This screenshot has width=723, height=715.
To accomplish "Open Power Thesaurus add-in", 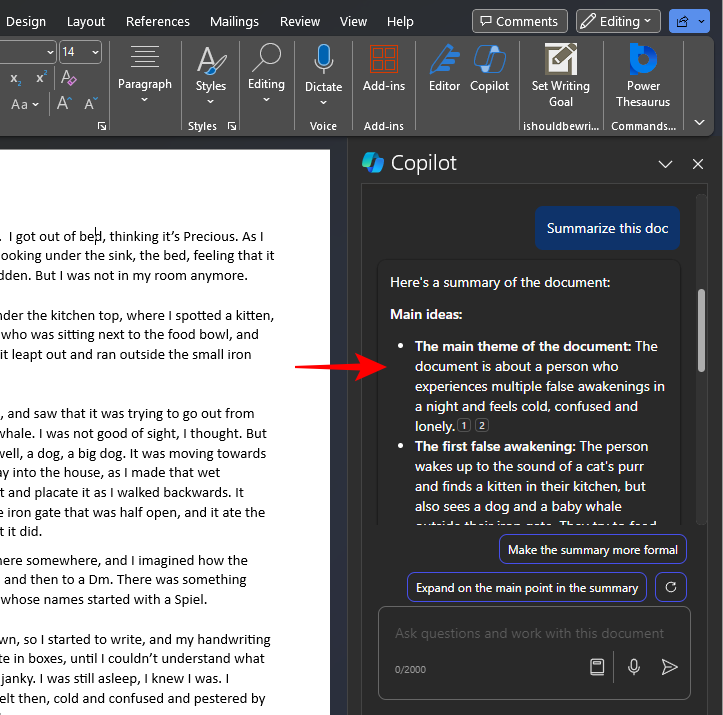I will (x=643, y=75).
